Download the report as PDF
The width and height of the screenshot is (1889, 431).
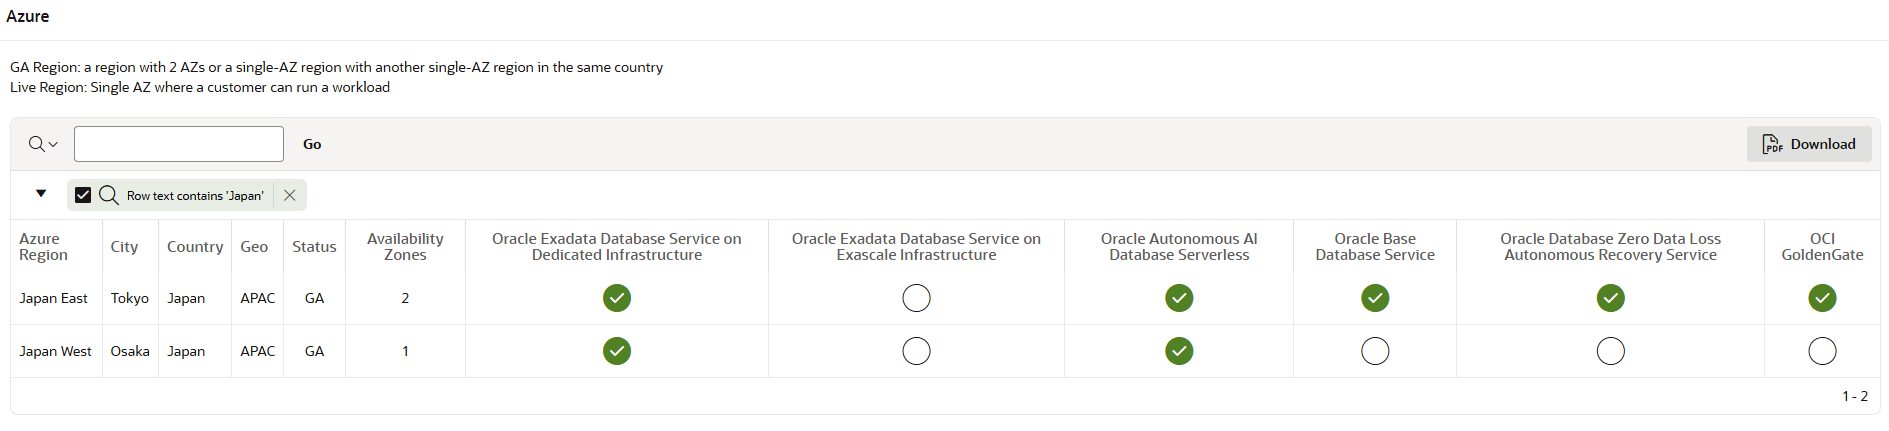[x=1808, y=144]
